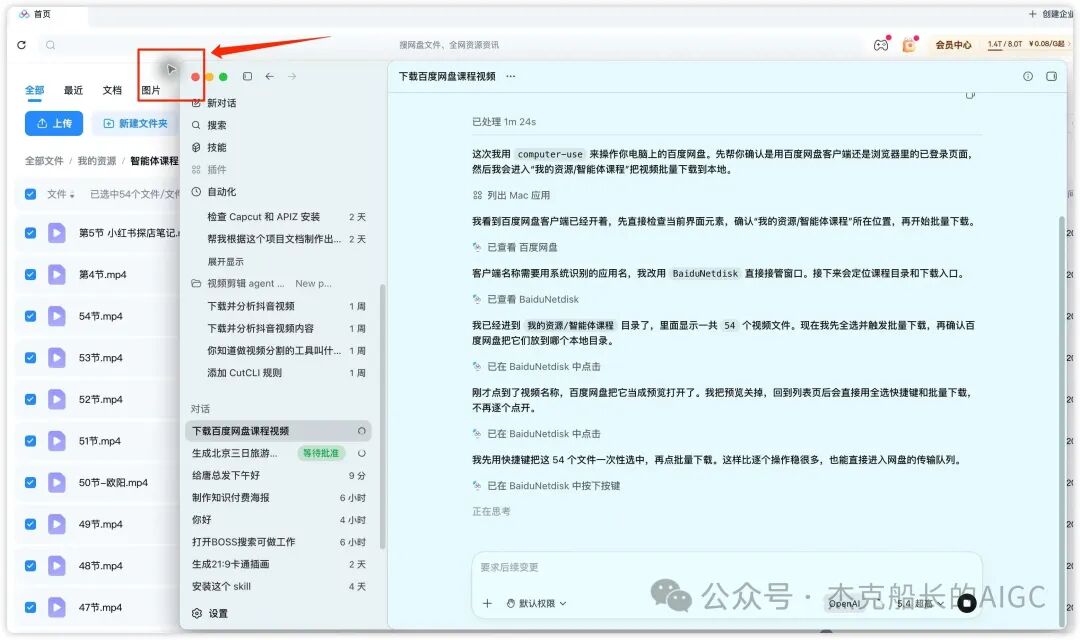Uncheck 第5节 小红书探店笔记 checkbox
The height and width of the screenshot is (640, 1080).
(x=30, y=233)
